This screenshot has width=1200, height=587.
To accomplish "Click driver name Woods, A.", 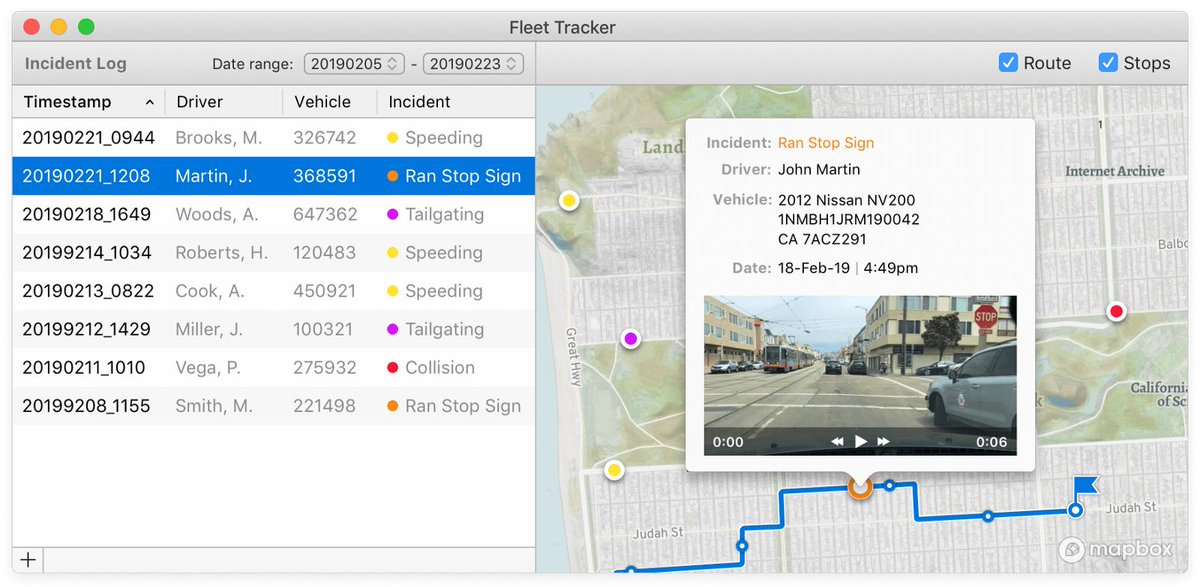I will pyautogui.click(x=217, y=214).
